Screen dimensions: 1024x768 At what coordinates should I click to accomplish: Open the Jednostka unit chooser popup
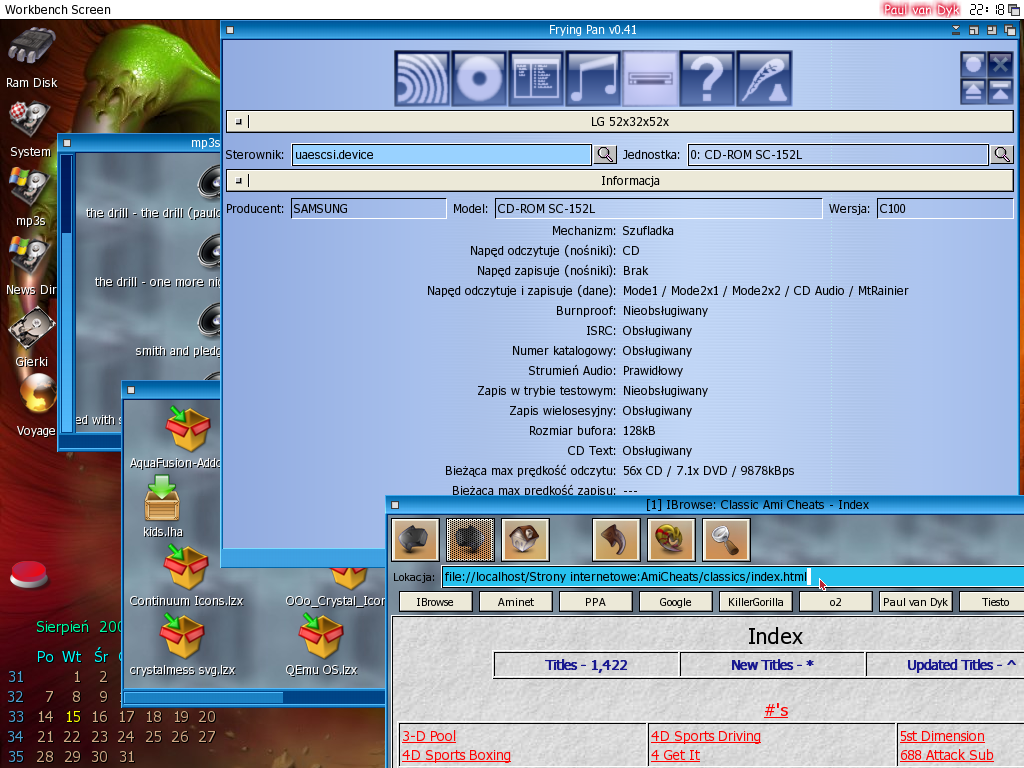pyautogui.click(x=1002, y=155)
